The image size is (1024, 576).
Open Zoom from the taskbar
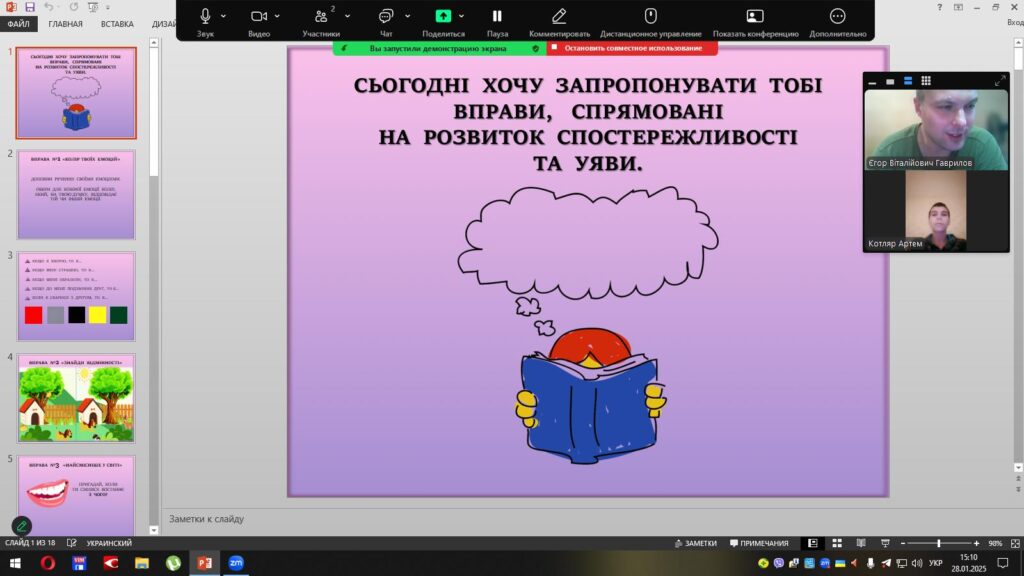tap(236, 563)
